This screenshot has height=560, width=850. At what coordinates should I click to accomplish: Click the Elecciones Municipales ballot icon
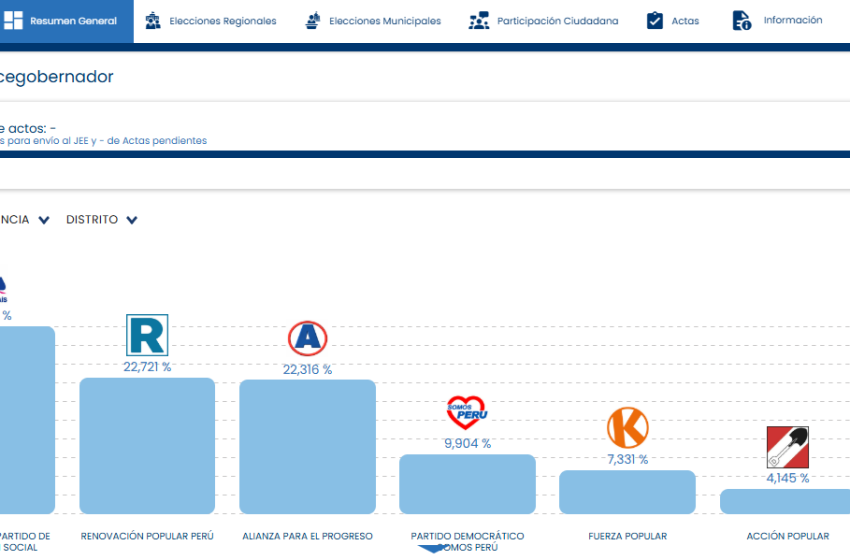click(x=313, y=21)
